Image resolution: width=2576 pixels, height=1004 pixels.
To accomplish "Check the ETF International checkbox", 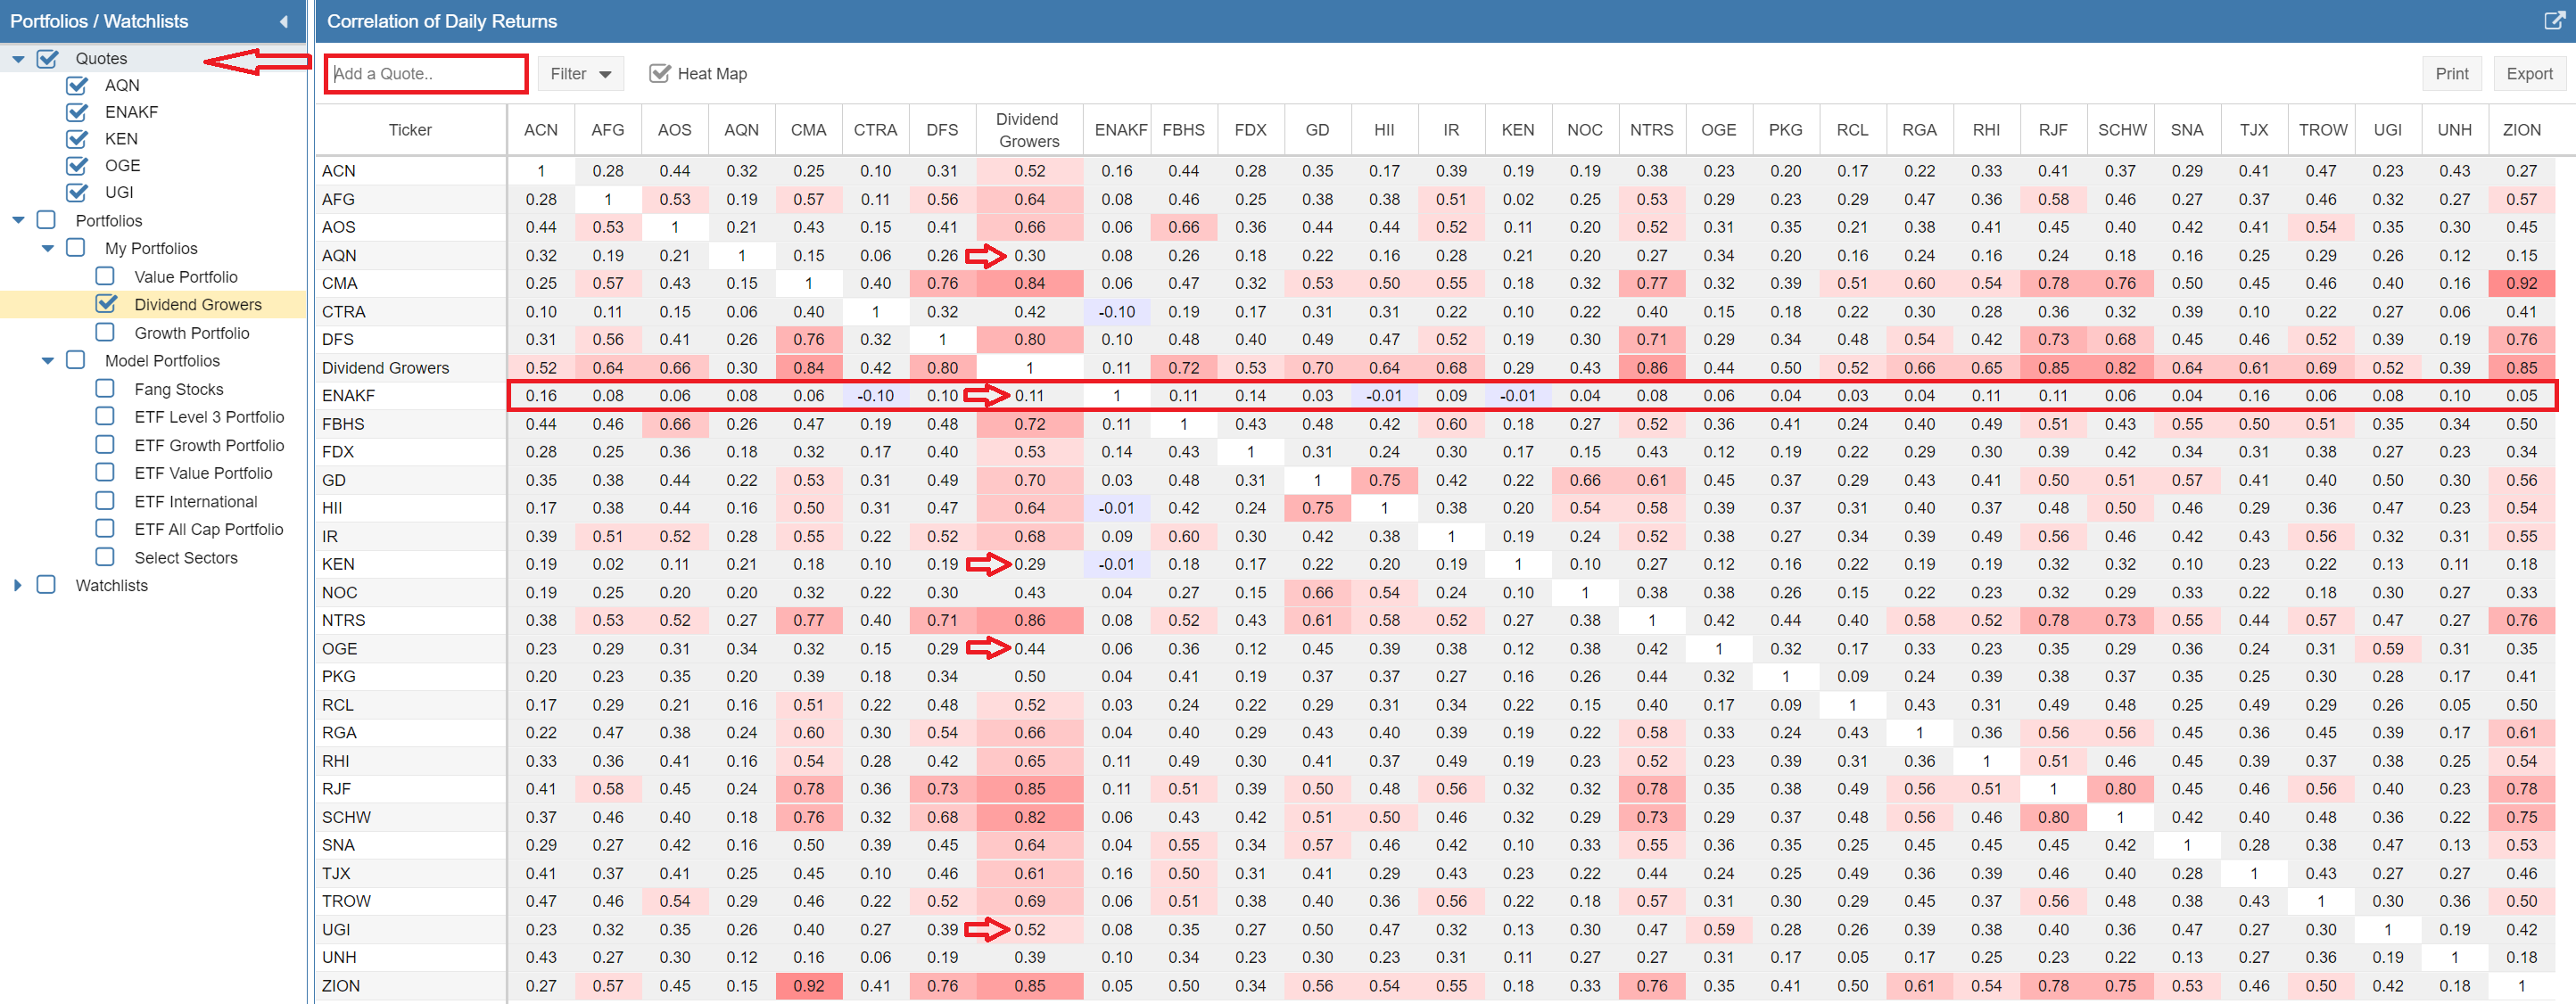I will (106, 501).
